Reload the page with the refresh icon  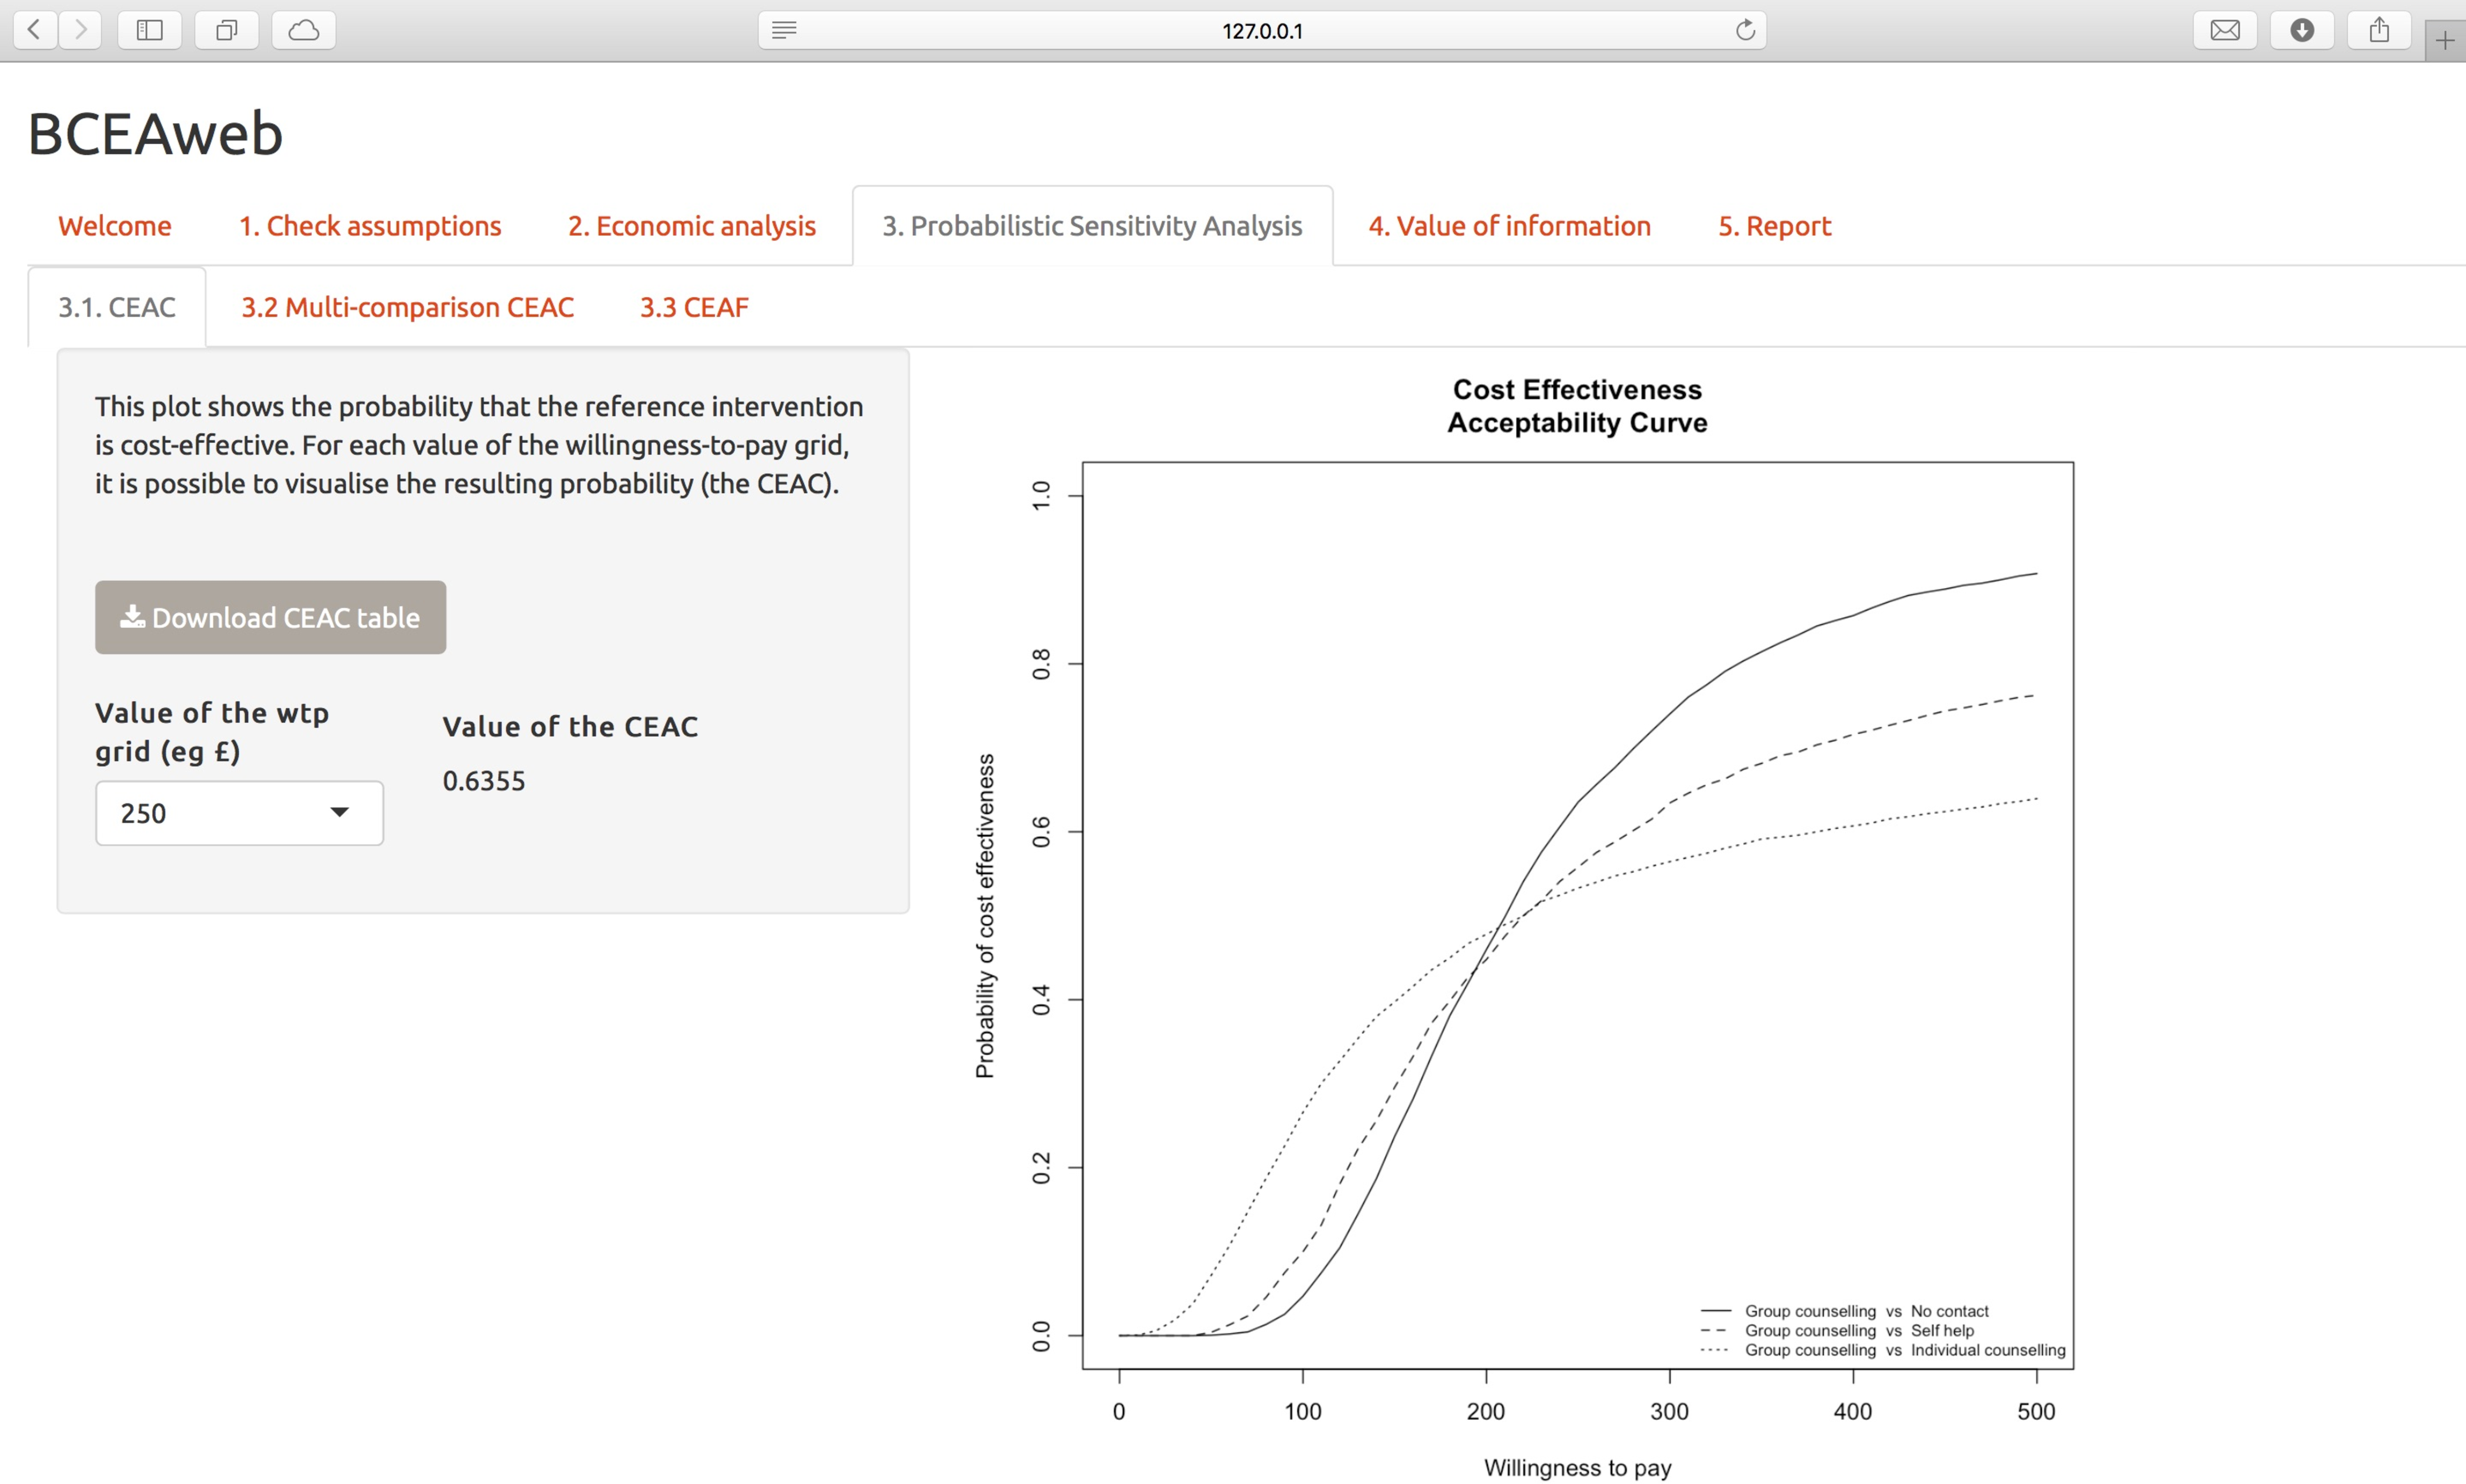point(1745,30)
